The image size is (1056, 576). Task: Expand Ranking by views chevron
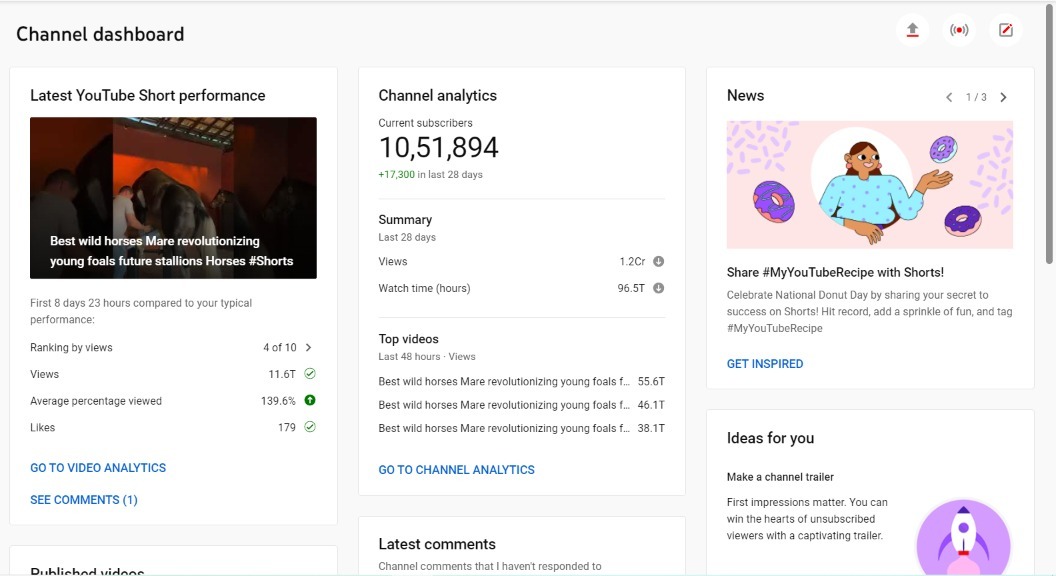(x=308, y=348)
